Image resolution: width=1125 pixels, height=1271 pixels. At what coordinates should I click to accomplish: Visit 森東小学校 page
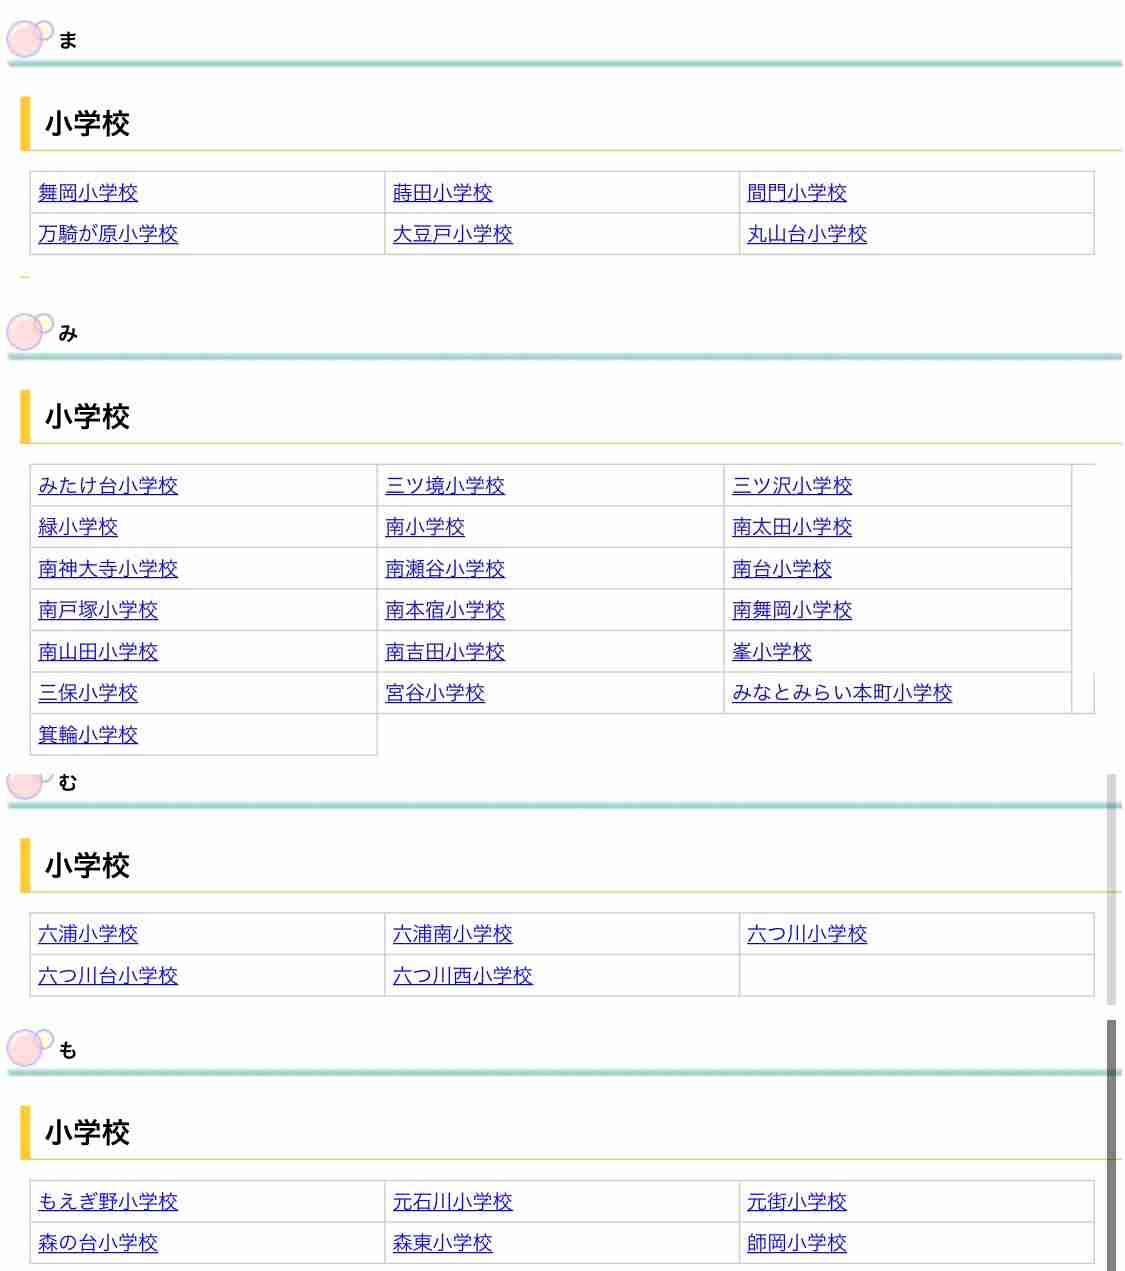click(442, 1243)
